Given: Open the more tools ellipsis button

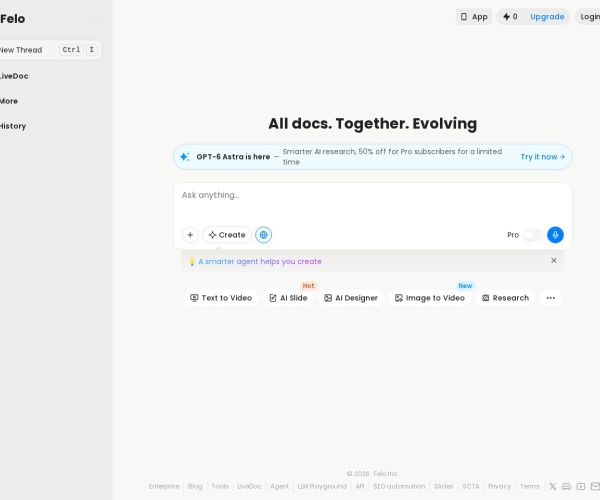Looking at the screenshot, I should coord(551,298).
